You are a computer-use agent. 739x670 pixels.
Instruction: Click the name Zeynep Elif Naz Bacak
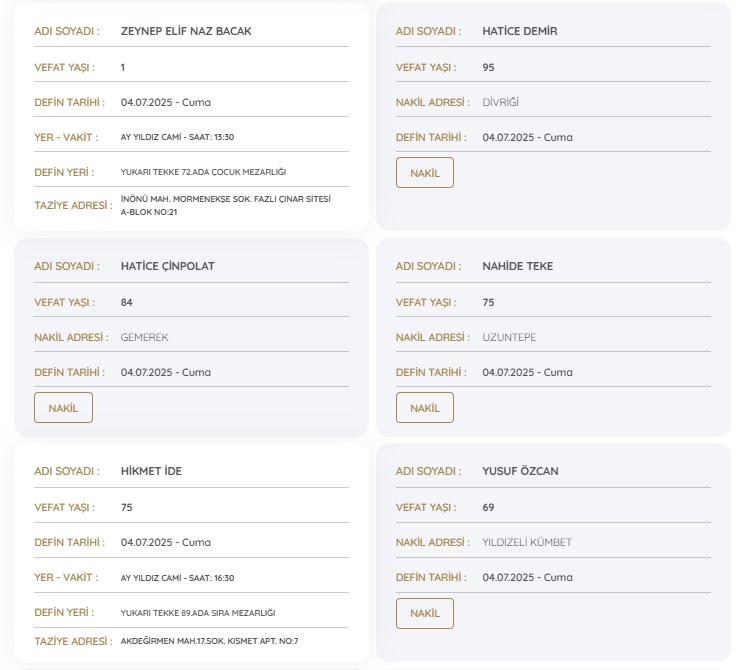tap(185, 31)
